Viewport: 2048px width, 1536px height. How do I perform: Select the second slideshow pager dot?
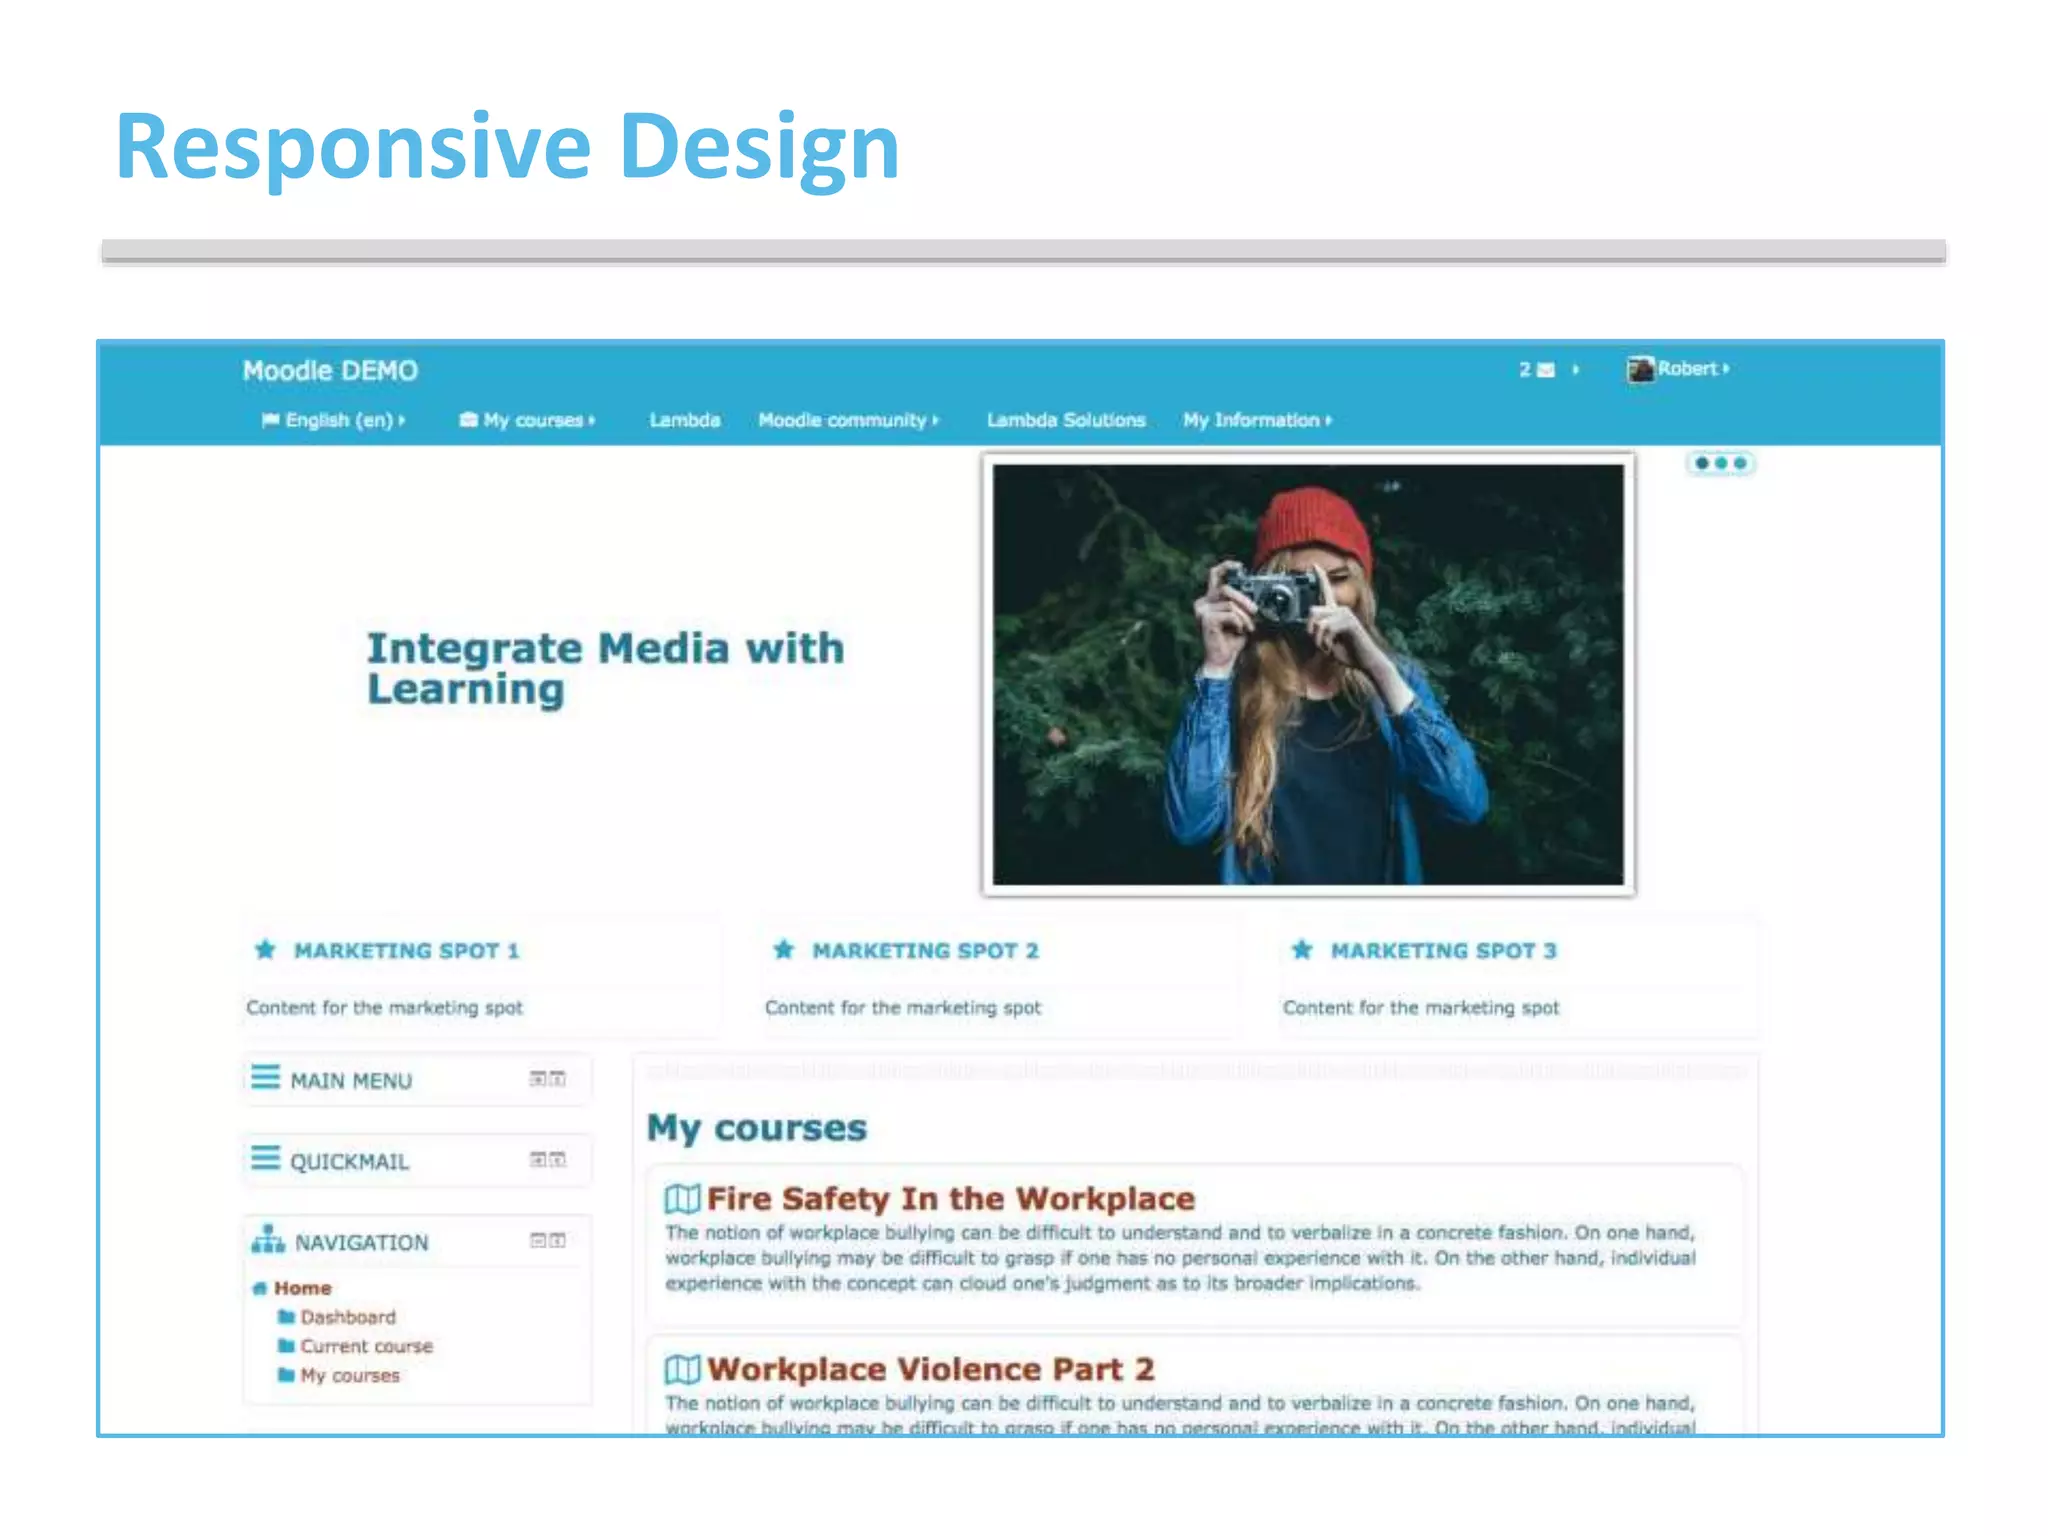coord(1721,463)
